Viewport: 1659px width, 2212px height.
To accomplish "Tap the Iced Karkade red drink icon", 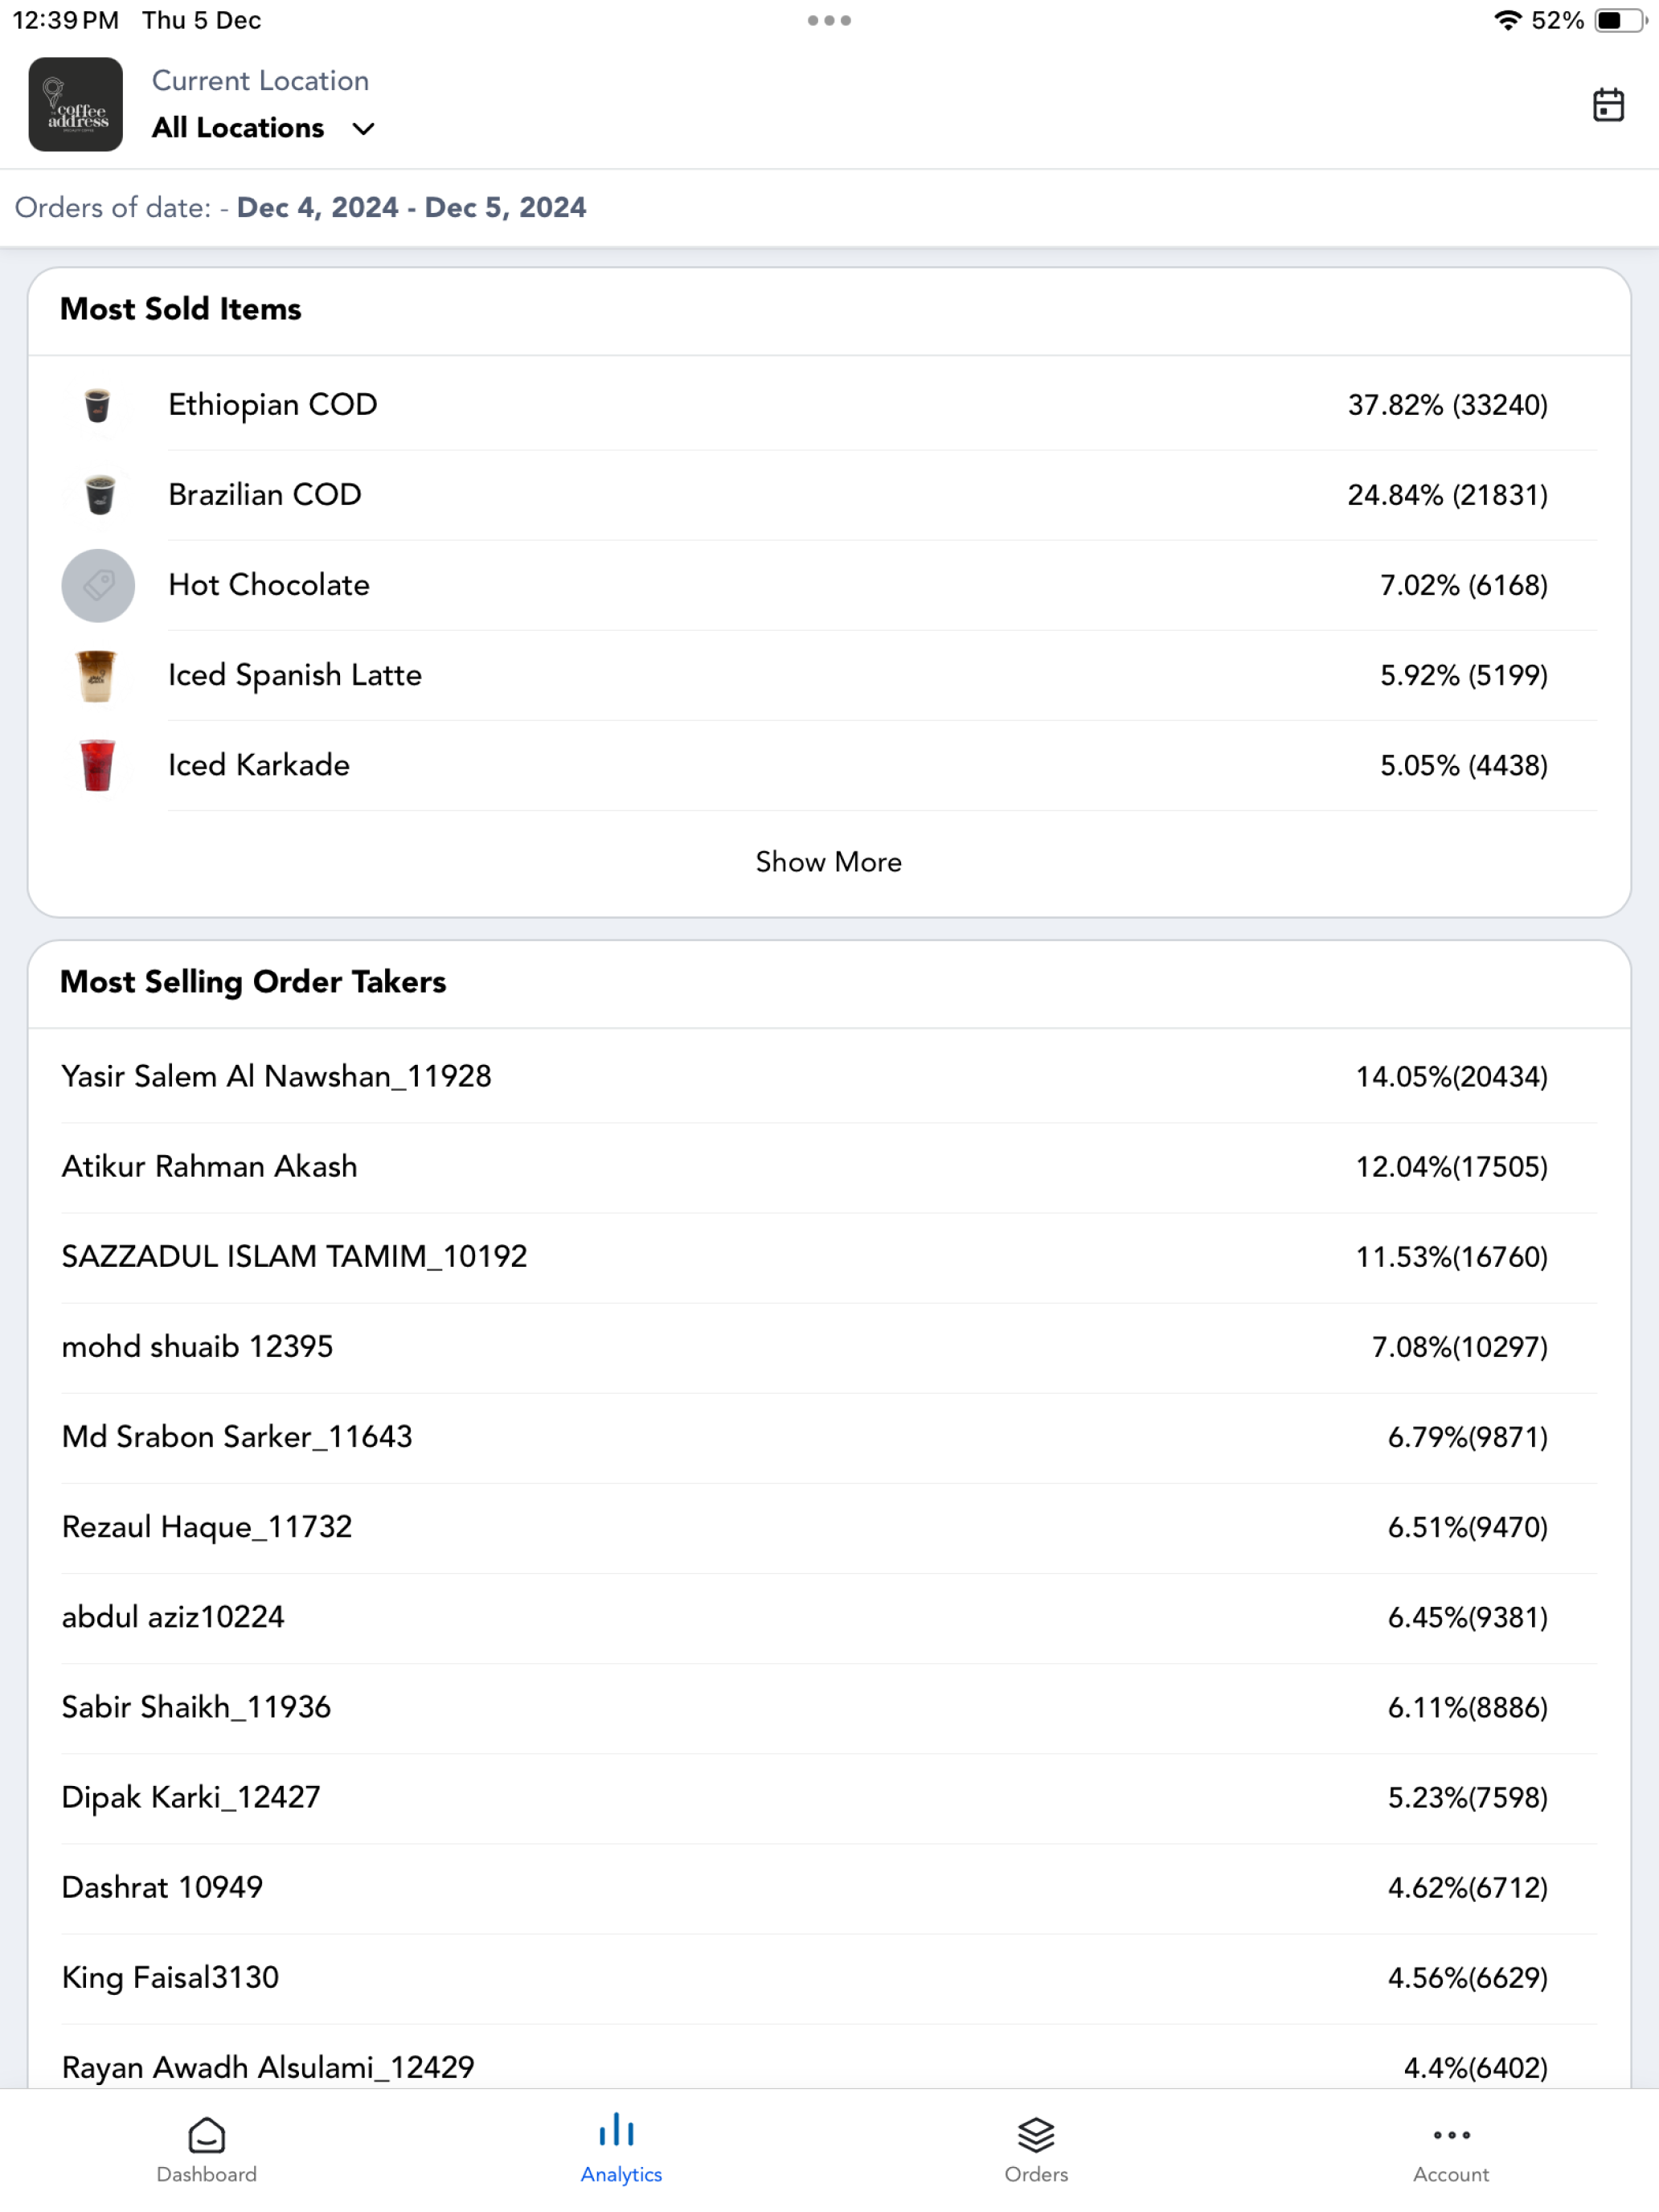I will [x=97, y=765].
